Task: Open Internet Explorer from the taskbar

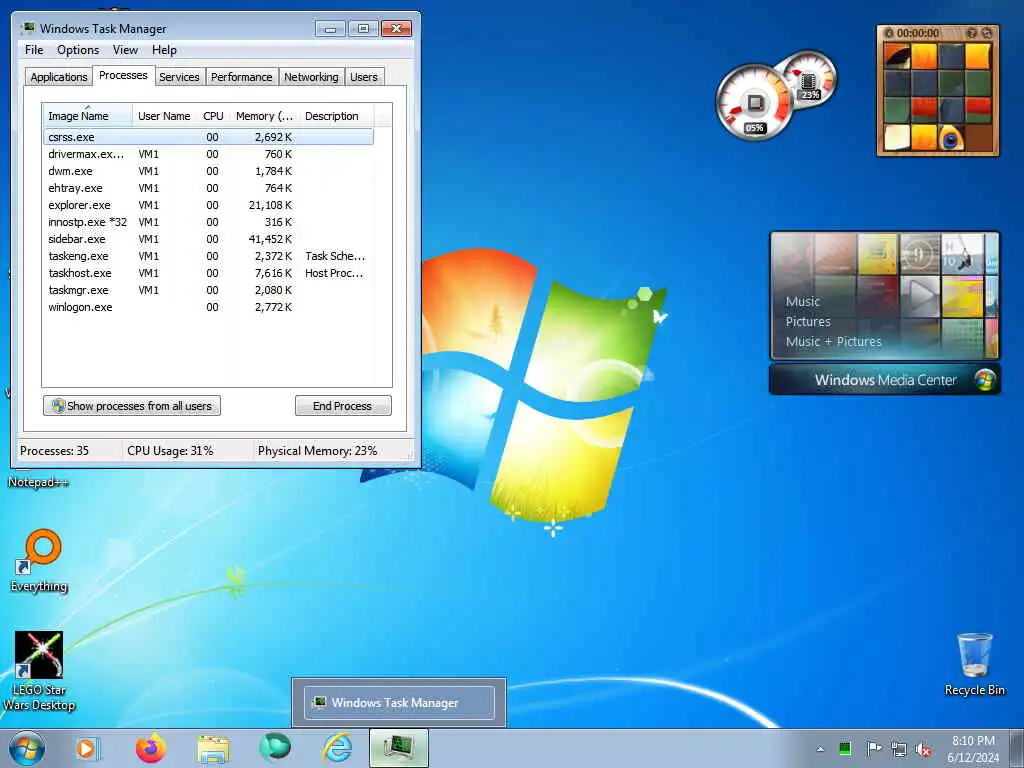Action: point(338,748)
